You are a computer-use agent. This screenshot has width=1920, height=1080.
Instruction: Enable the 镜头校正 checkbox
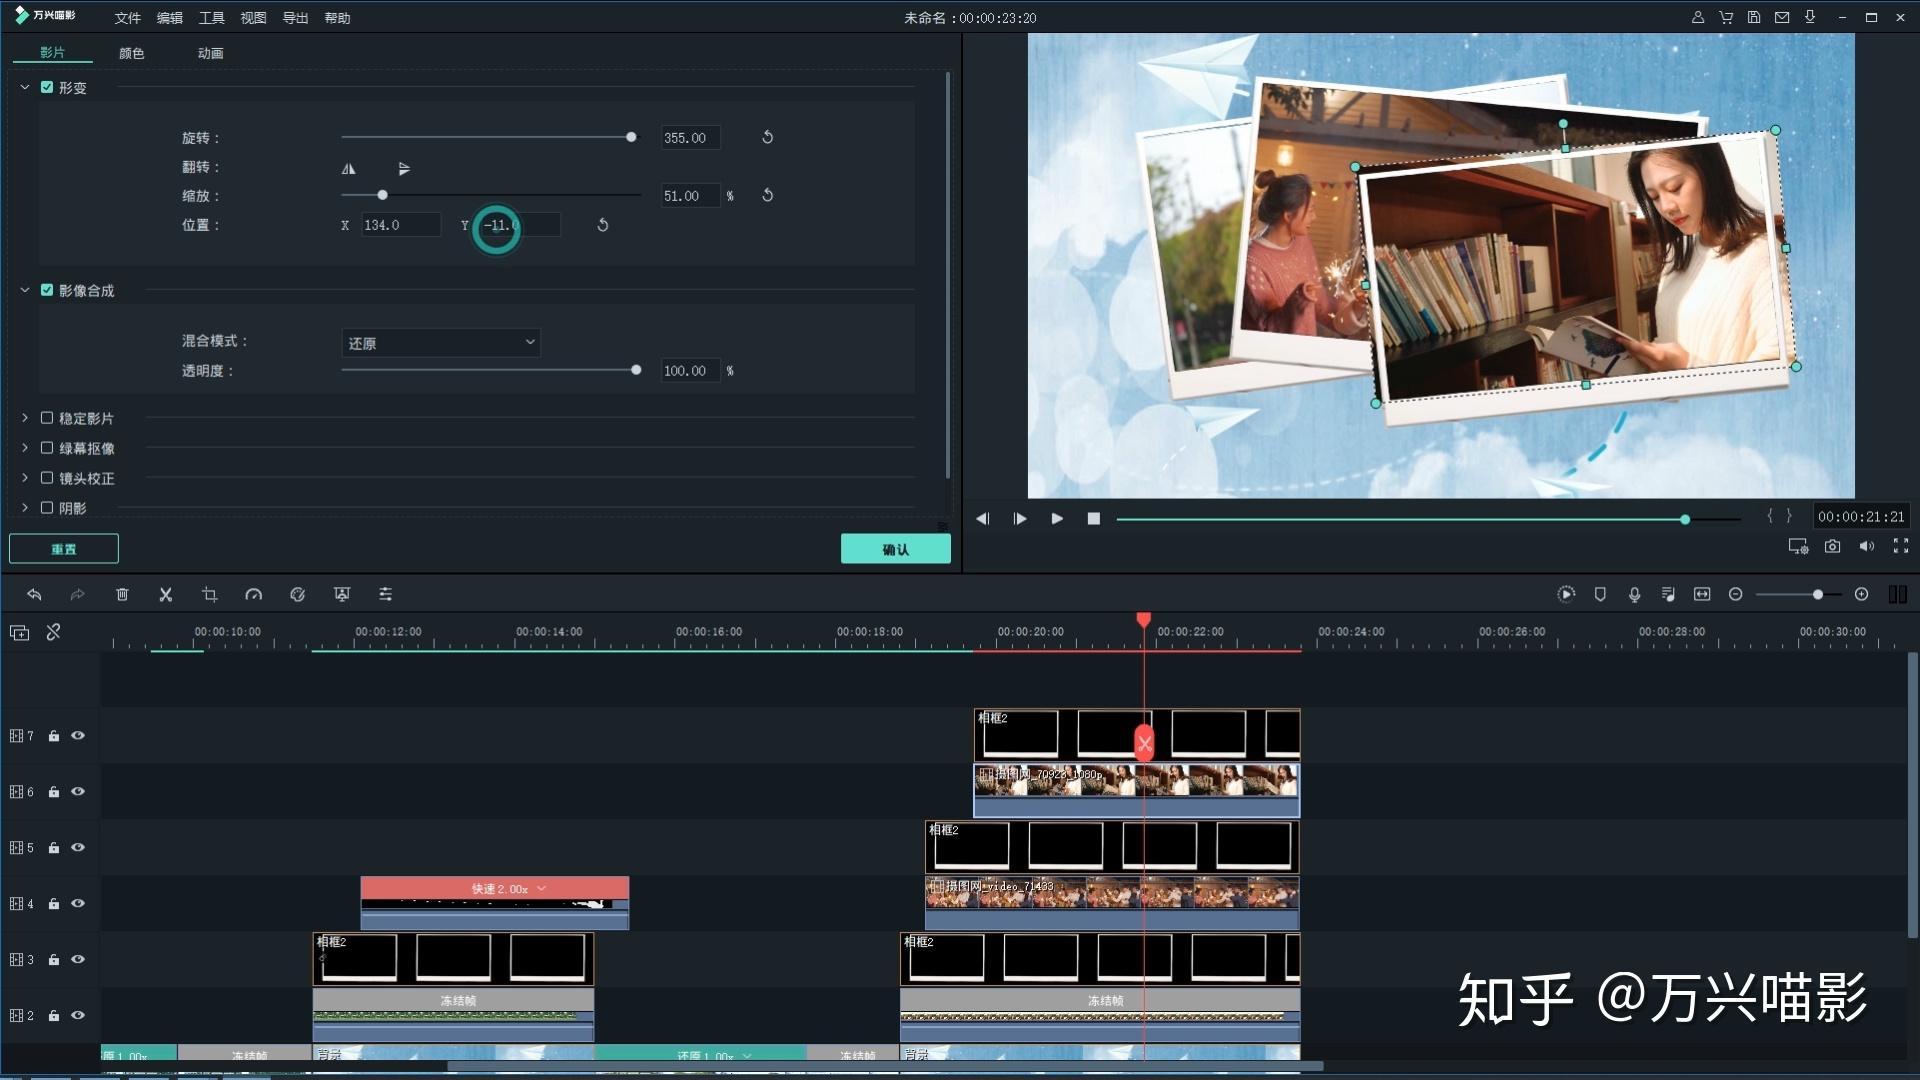47,478
